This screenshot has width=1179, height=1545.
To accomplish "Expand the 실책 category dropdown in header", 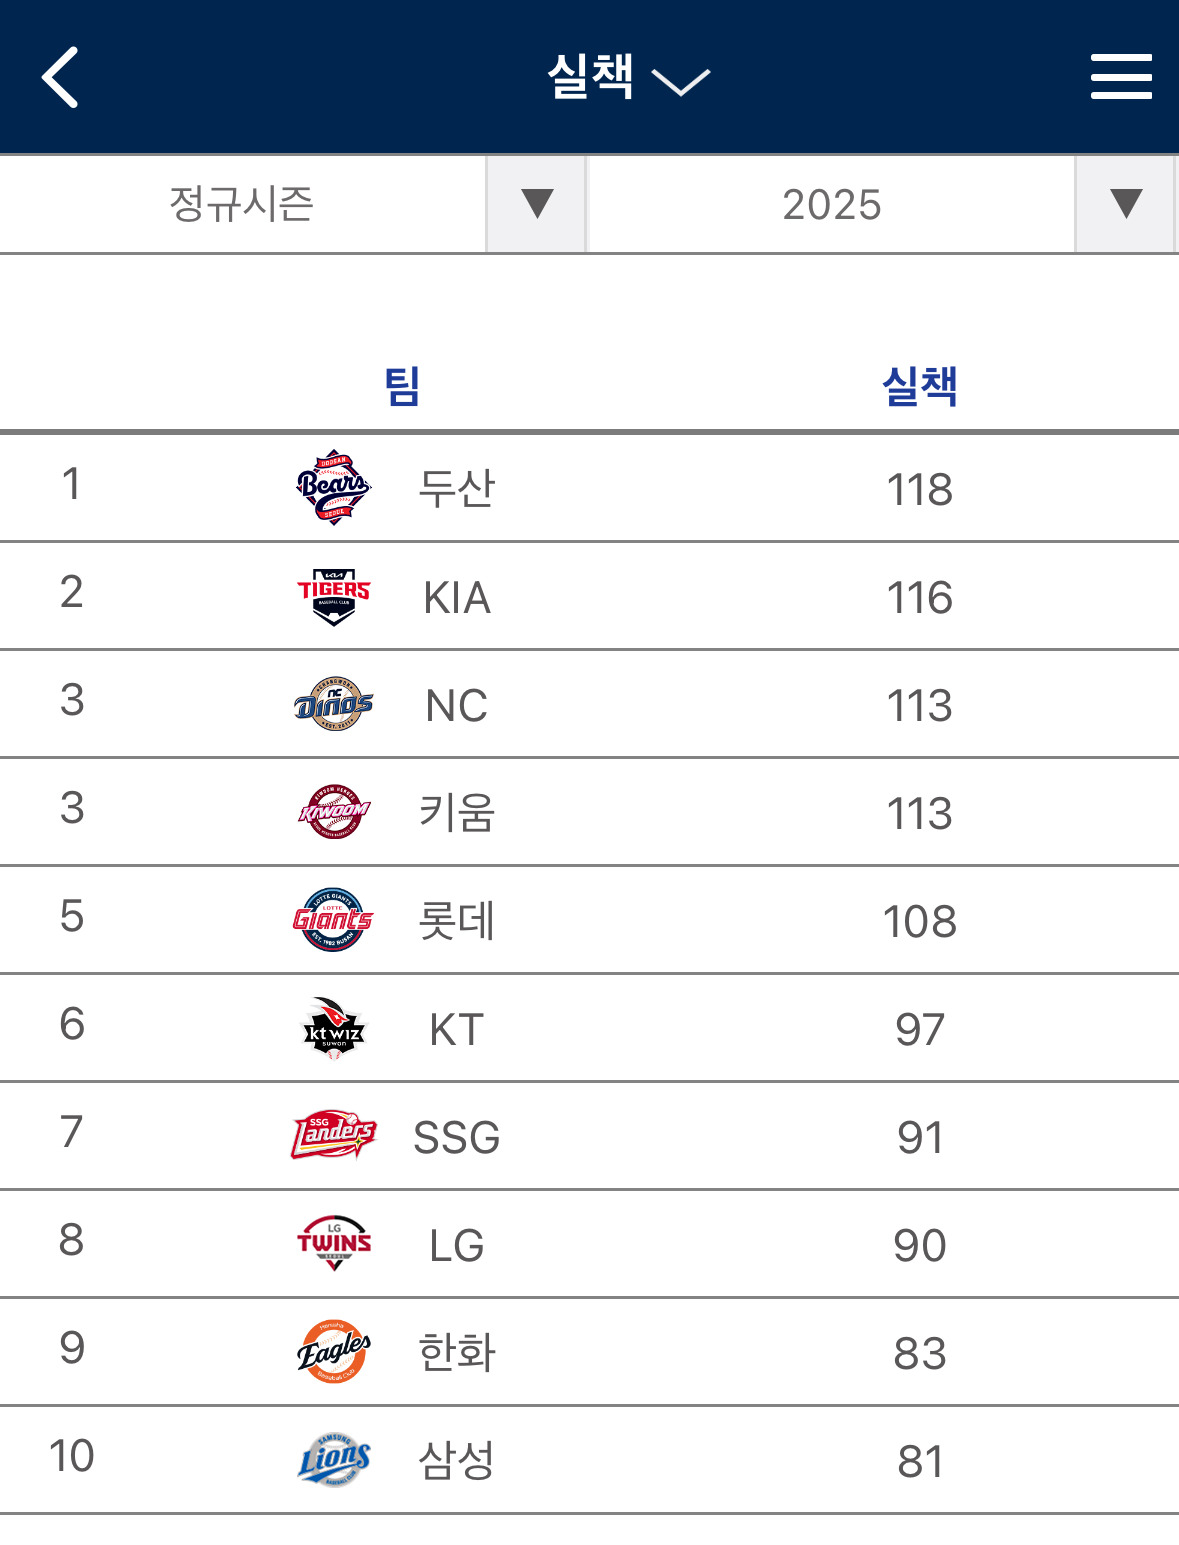I will (628, 77).
